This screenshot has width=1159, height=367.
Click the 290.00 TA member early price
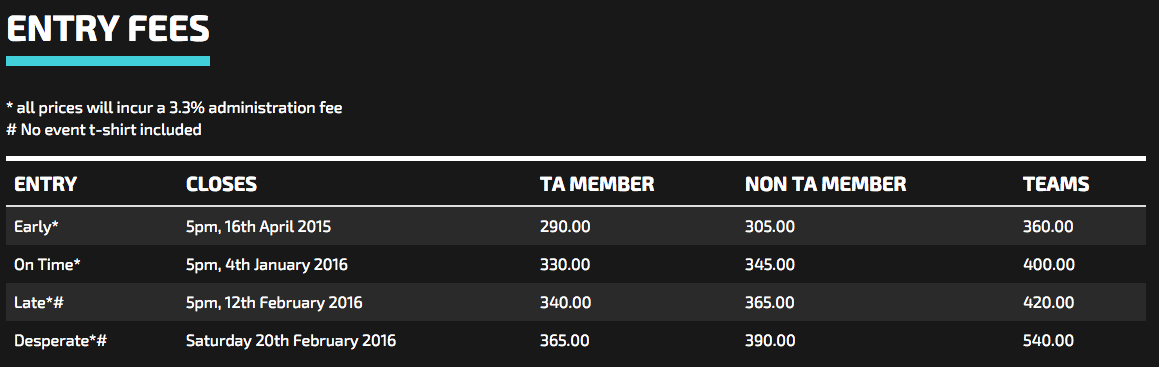[565, 227]
